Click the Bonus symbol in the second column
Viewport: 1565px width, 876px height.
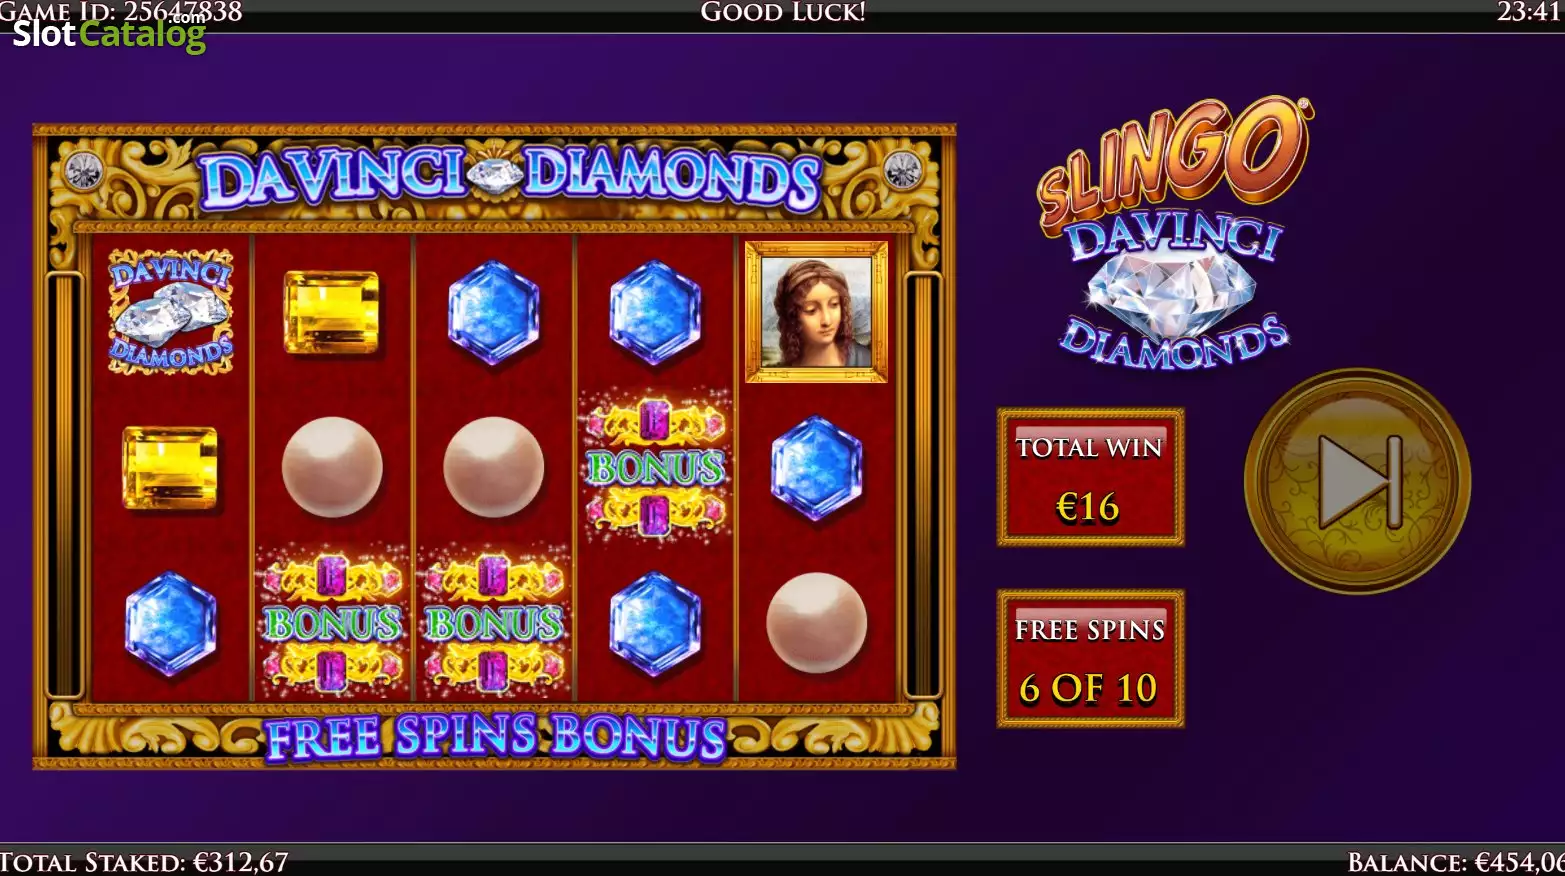click(332, 623)
